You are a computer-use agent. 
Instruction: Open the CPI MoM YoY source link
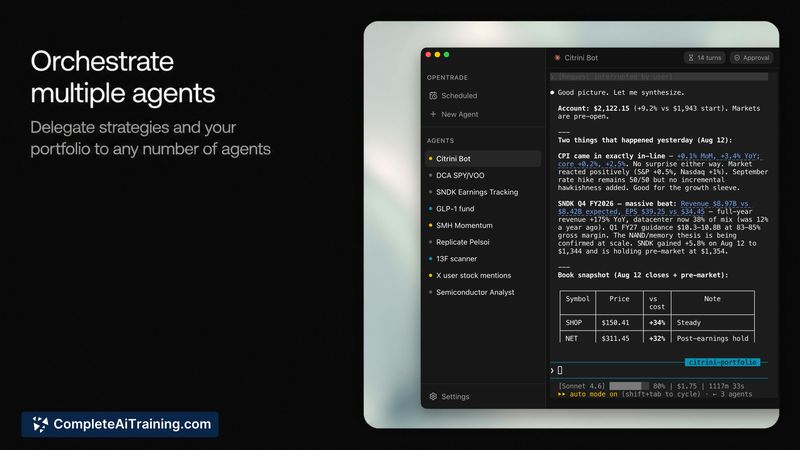(718, 156)
